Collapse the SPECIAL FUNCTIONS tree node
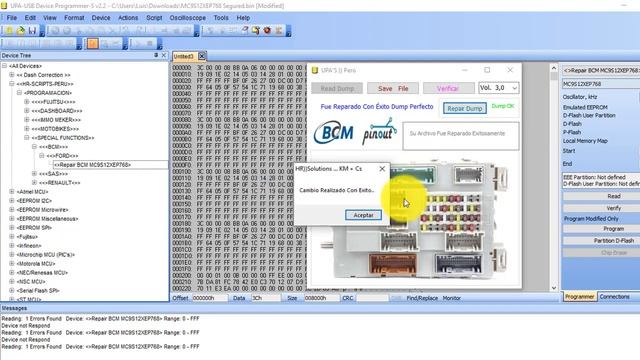 pos(27,138)
